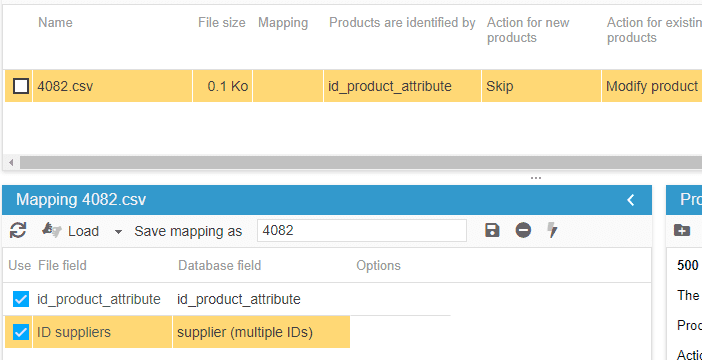Click the Save mapping as input field
702x360 pixels.
click(x=362, y=231)
